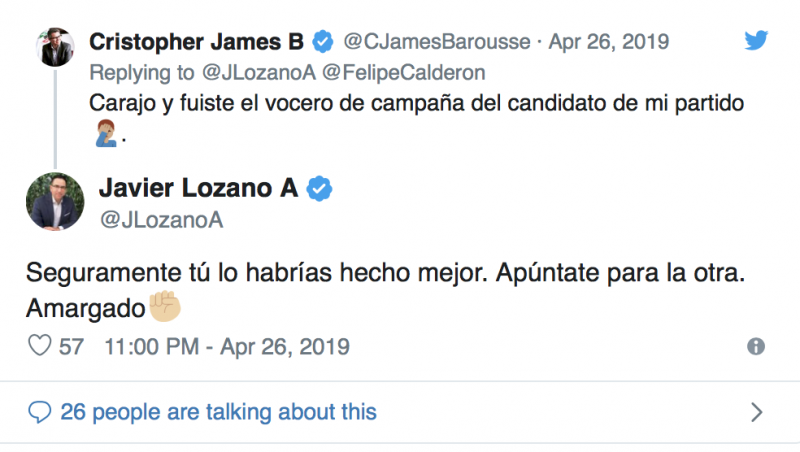Screen dimensions: 800x452
Task: Open Cristopher James B's profile picture
Action: point(56,46)
